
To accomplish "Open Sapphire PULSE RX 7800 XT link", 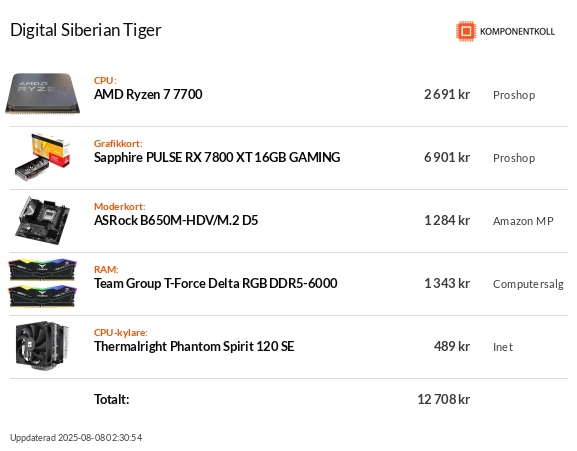I will [217, 157].
